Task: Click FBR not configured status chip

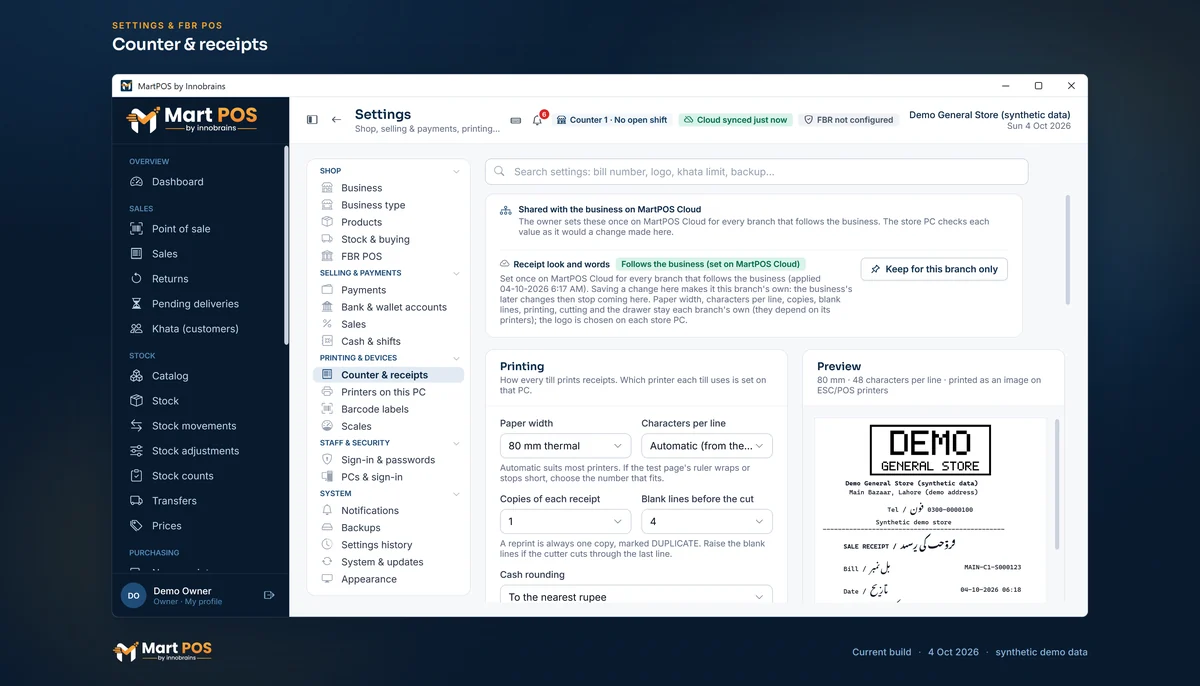Action: [849, 120]
